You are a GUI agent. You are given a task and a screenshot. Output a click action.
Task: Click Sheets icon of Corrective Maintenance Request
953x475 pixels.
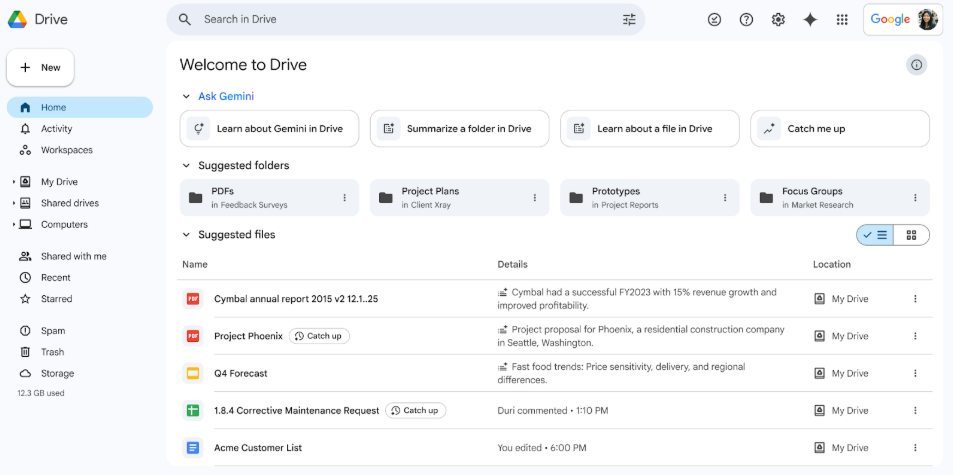tap(193, 411)
